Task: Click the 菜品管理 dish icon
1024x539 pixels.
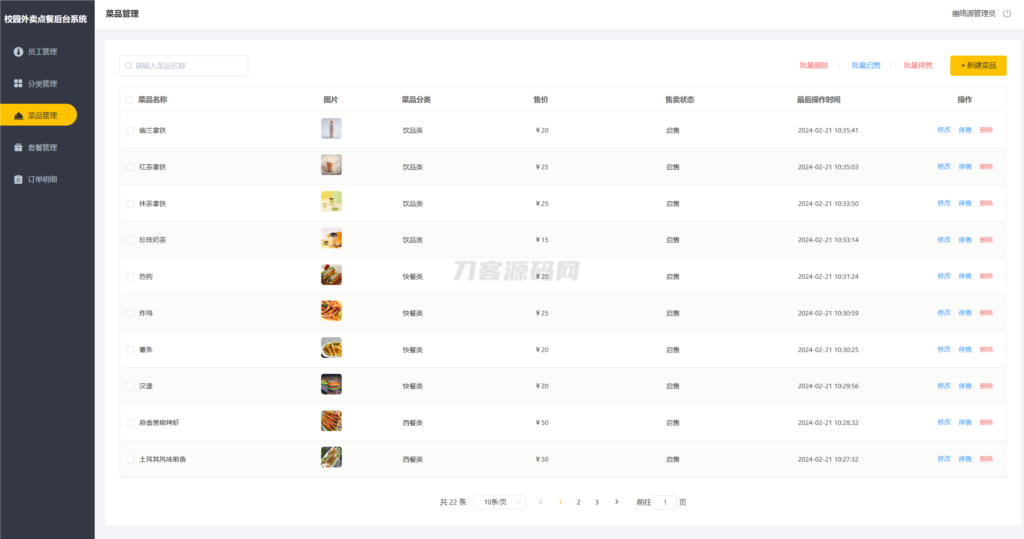Action: point(18,116)
